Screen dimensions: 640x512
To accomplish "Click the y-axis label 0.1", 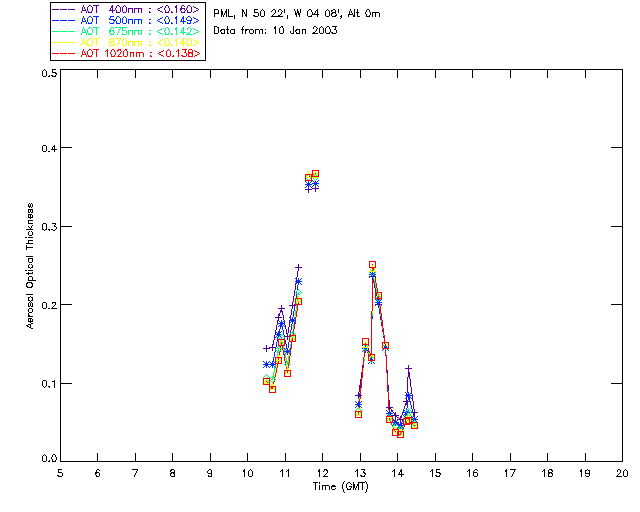I will point(49,384).
